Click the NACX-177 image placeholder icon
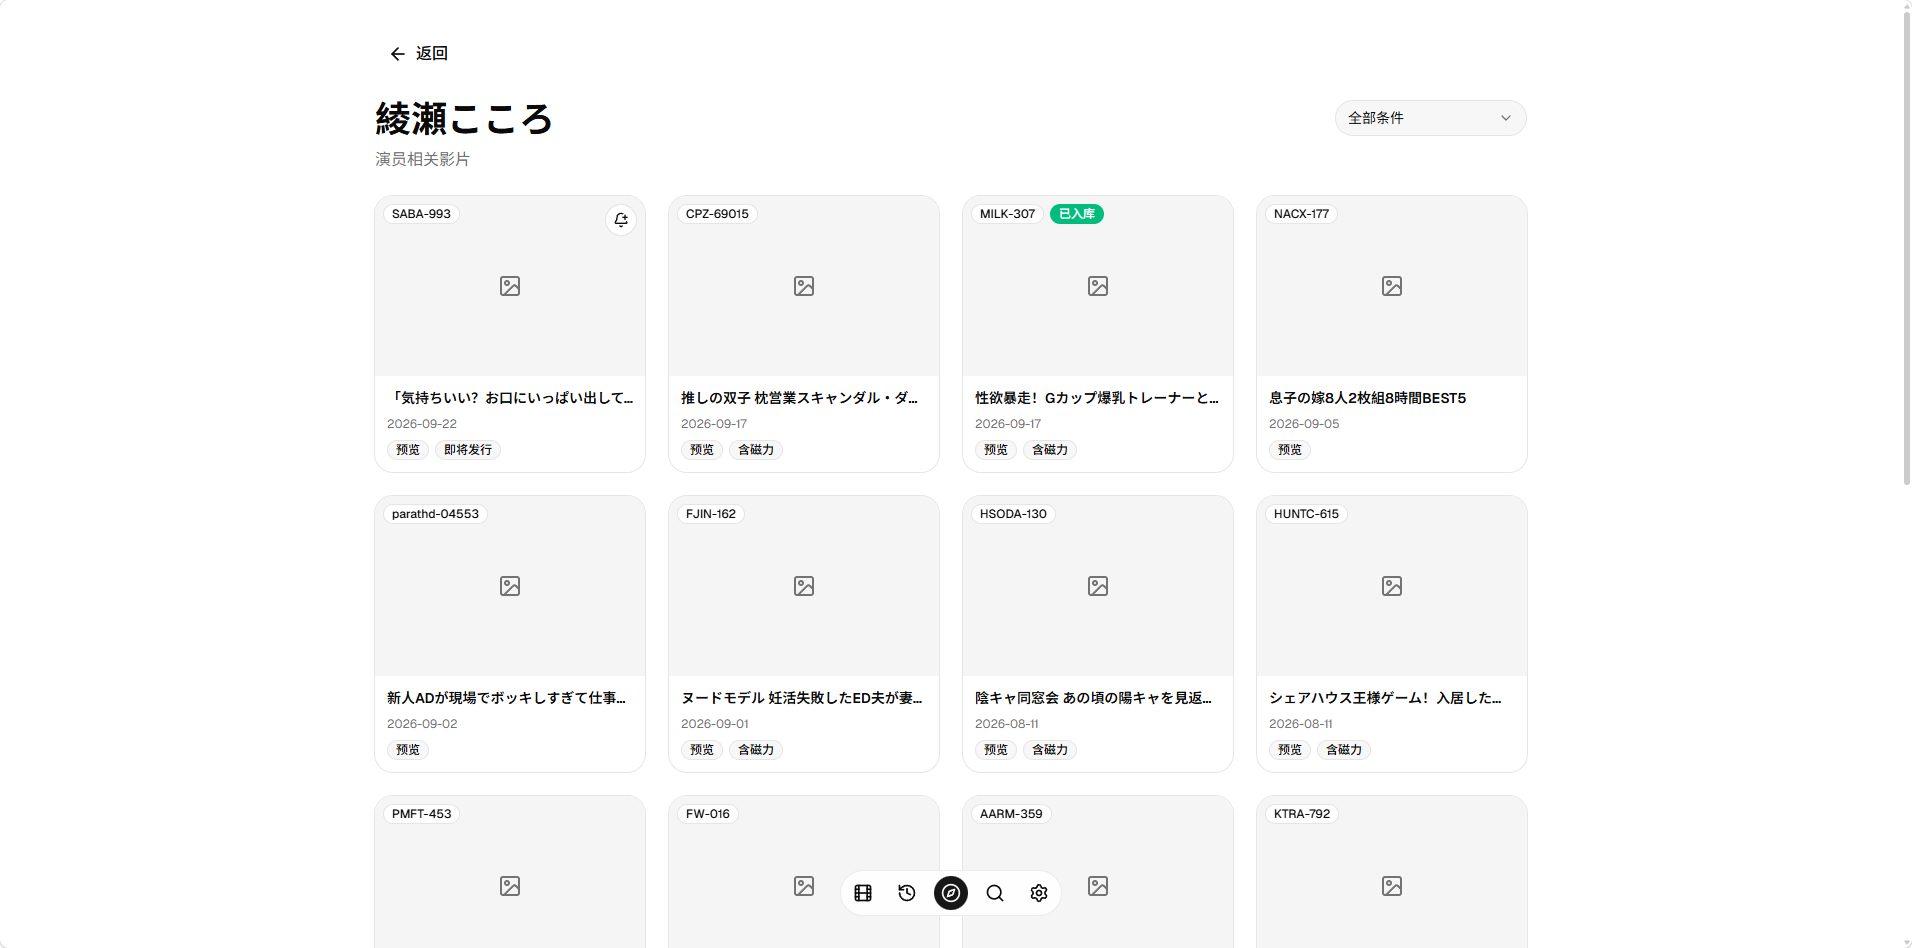 pos(1392,286)
